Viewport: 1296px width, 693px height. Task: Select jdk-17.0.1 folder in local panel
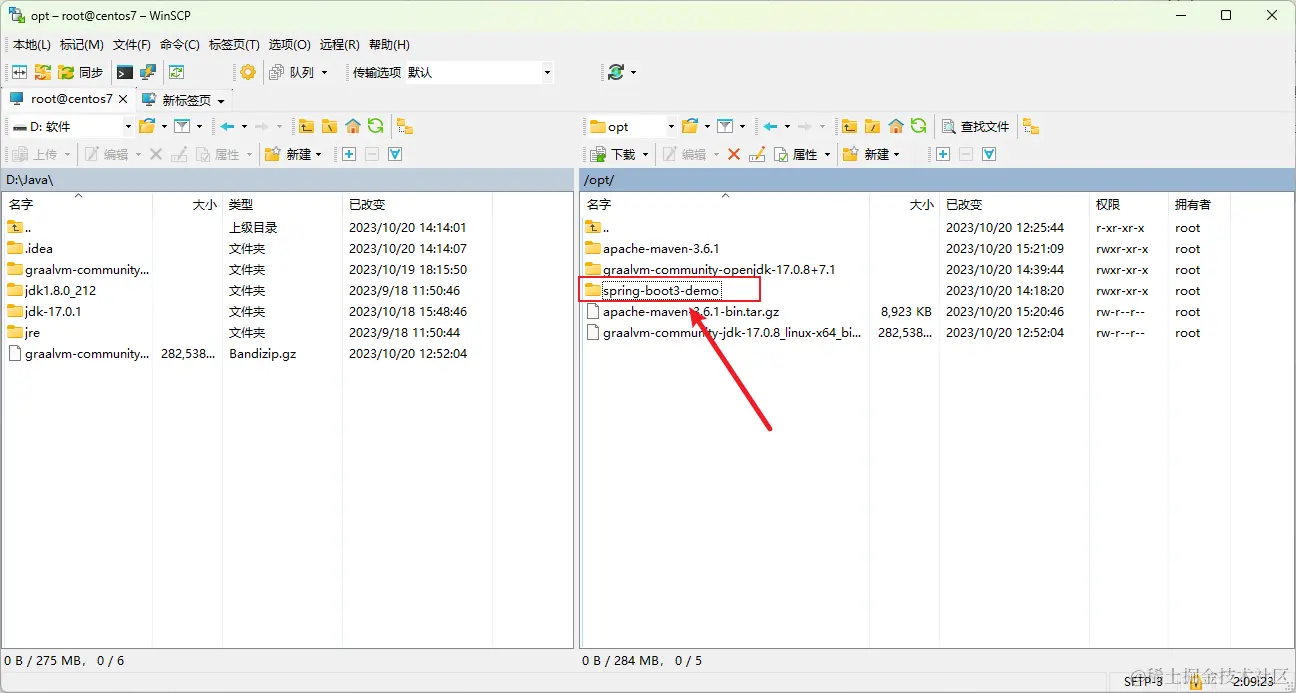(53, 312)
